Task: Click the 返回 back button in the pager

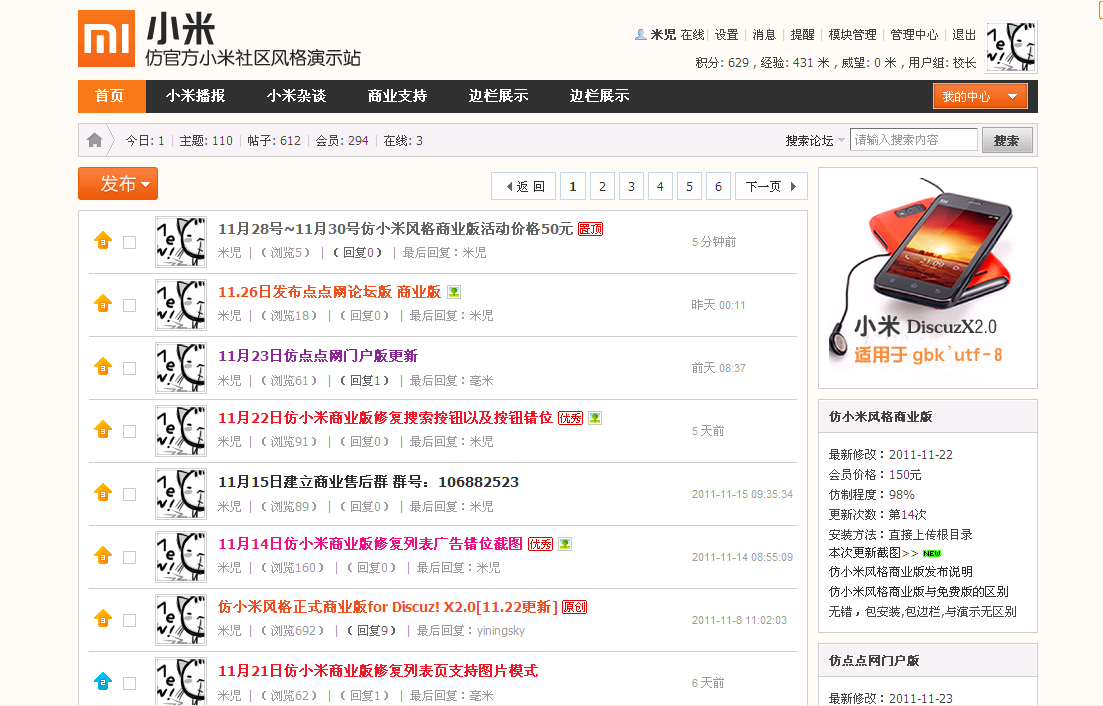Action: 523,186
